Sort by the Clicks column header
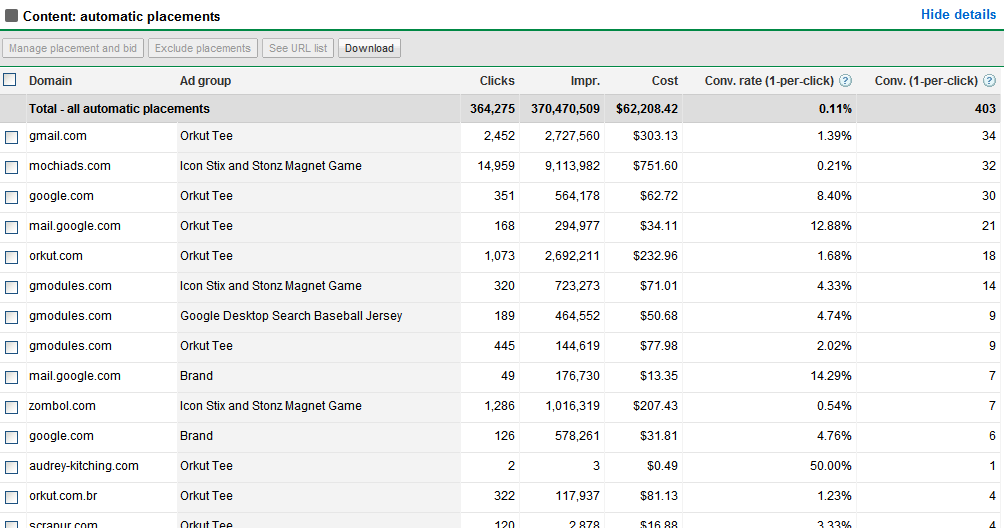The width and height of the screenshot is (1004, 528). tap(497, 81)
